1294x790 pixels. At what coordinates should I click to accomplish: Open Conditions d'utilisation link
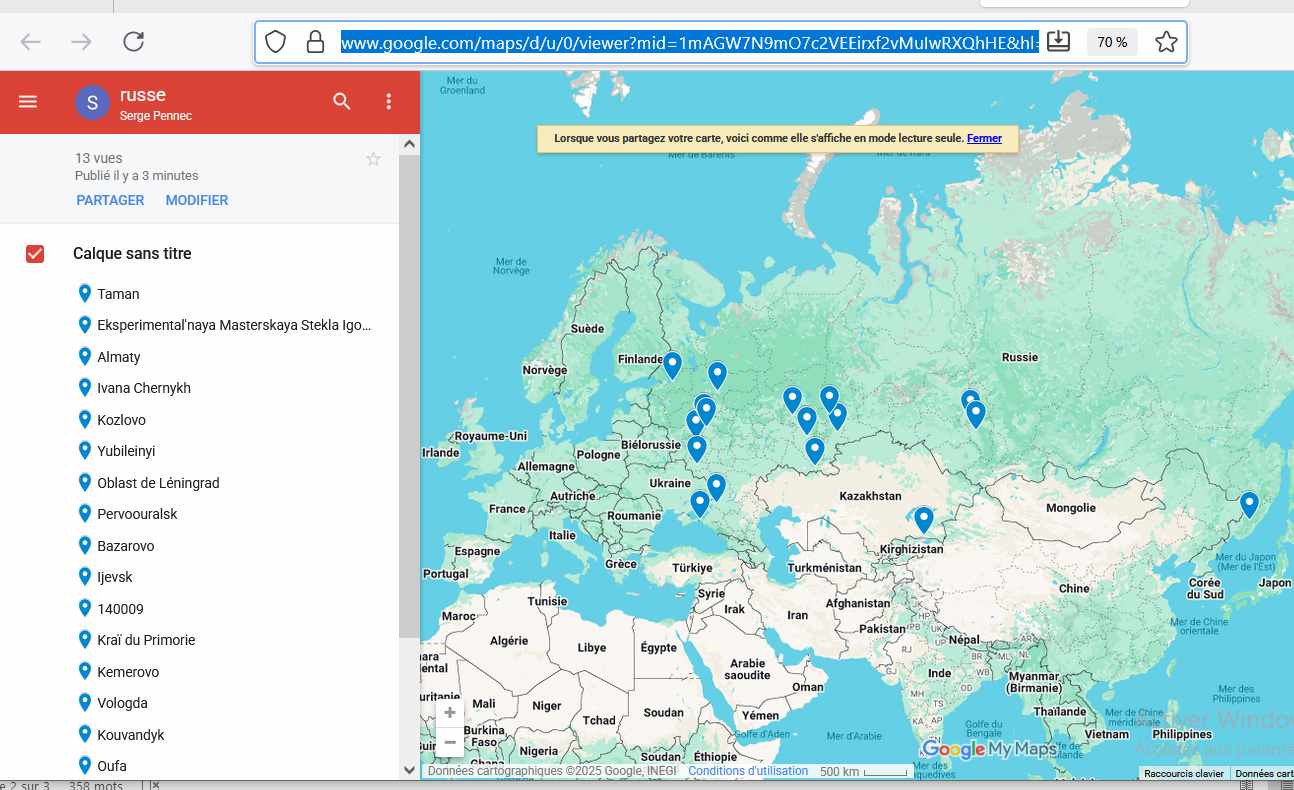coord(748,771)
